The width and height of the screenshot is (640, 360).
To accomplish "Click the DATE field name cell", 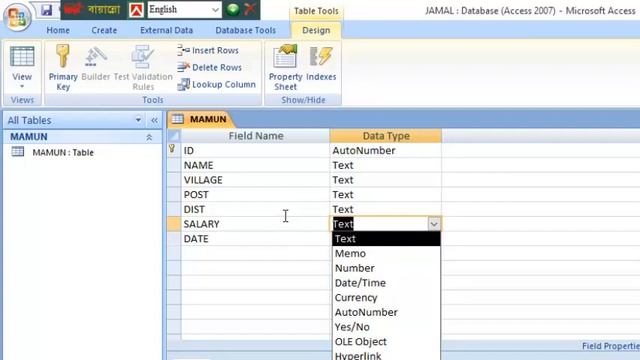I will [256, 239].
